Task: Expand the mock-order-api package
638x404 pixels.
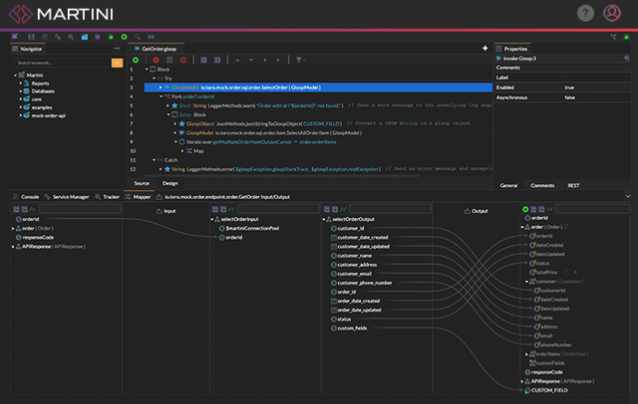Action: tap(21, 115)
